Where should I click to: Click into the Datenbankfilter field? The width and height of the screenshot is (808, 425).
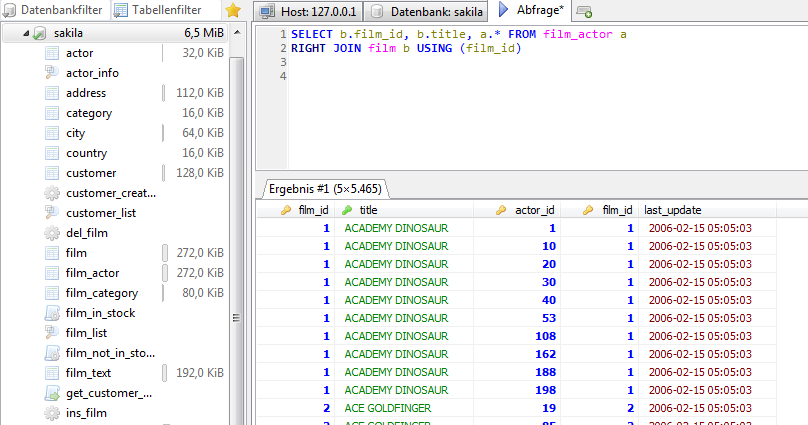53,11
